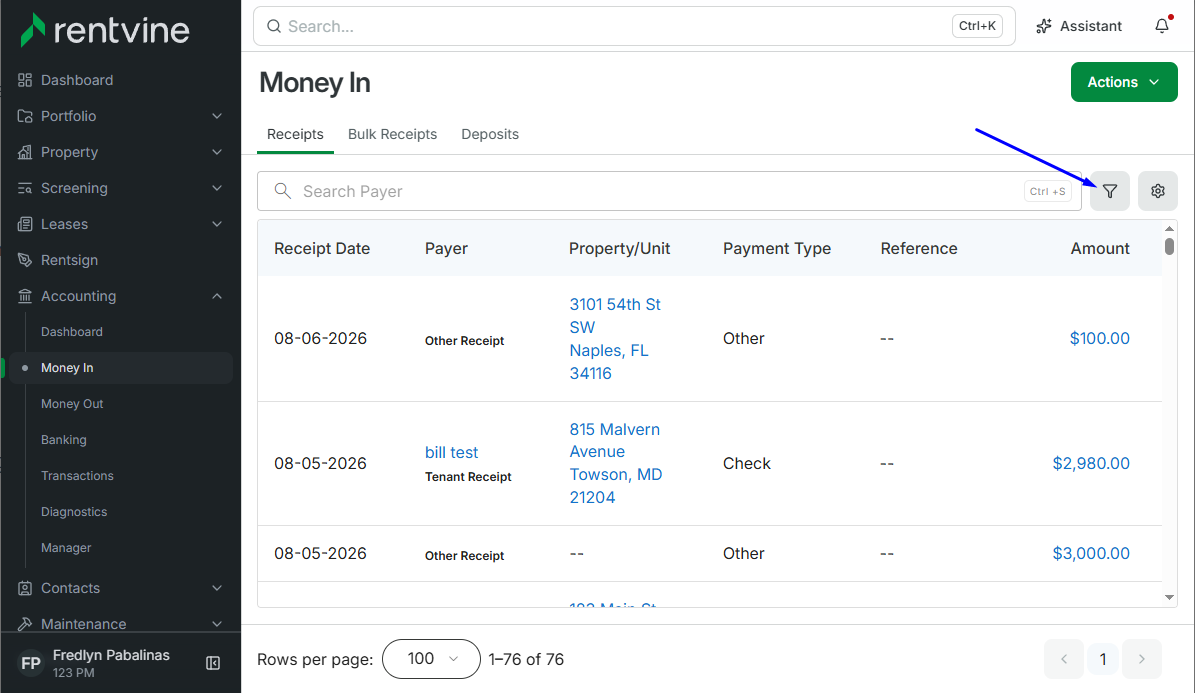
Task: Click the Maintenance wrench icon
Action: (x=25, y=624)
